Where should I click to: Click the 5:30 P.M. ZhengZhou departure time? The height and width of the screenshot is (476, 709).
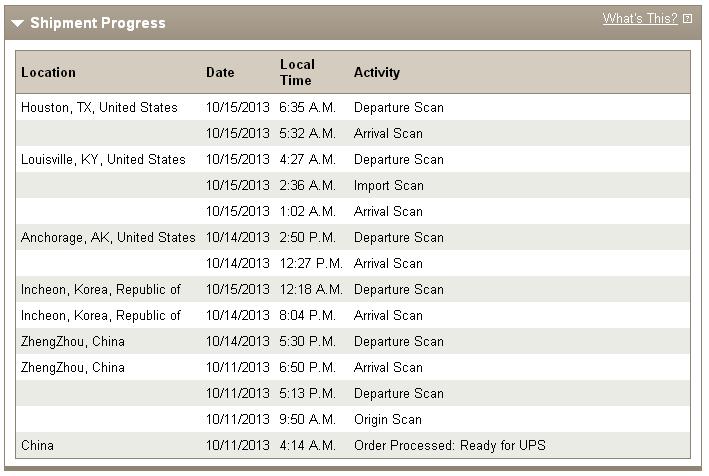coord(307,341)
